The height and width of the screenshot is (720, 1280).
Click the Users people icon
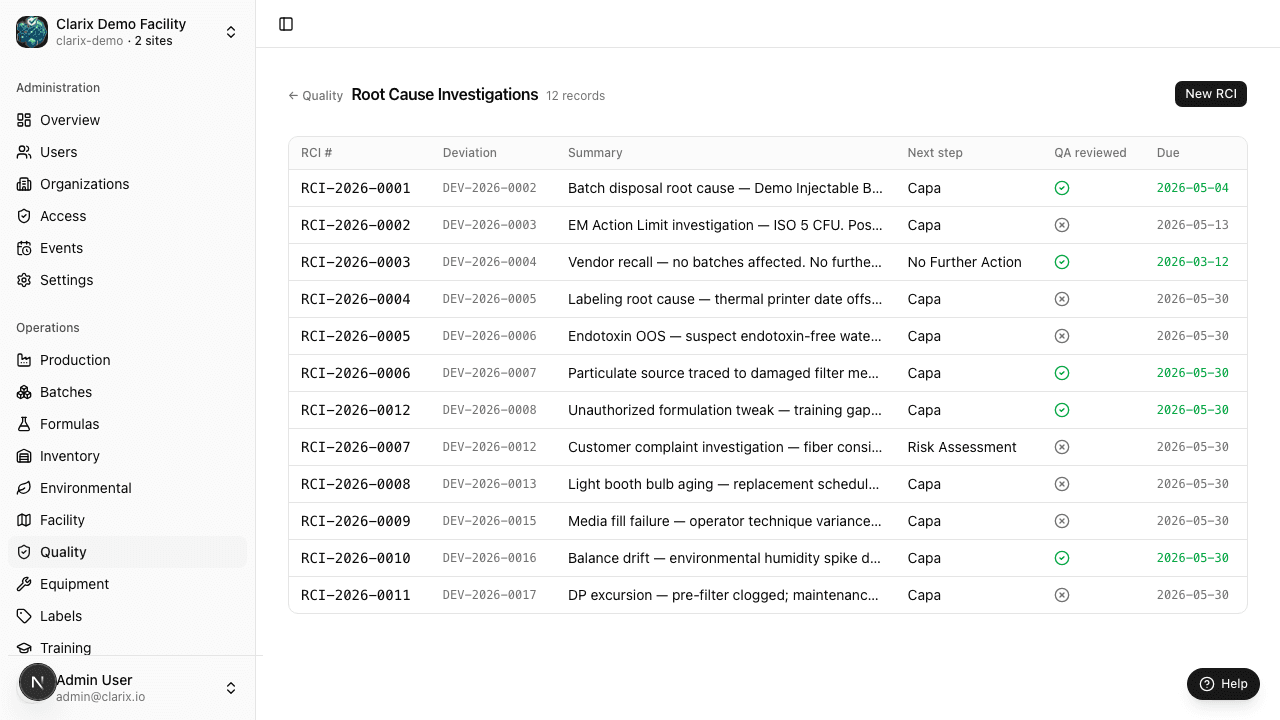pyautogui.click(x=24, y=152)
